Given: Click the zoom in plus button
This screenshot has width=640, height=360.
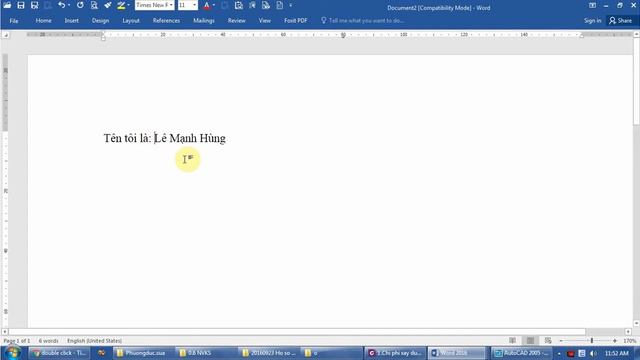Looking at the screenshot, I should [615, 340].
